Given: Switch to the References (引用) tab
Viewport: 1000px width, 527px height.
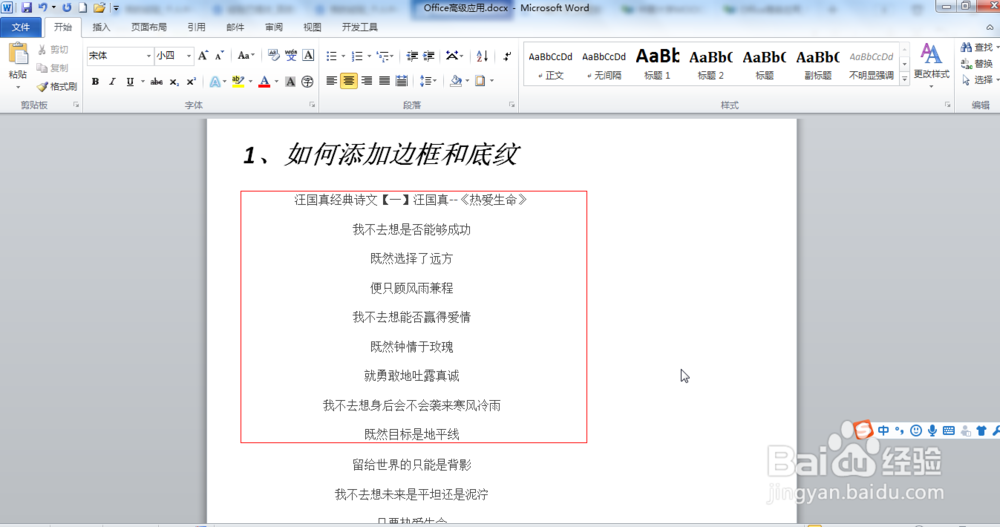Looking at the screenshot, I should pyautogui.click(x=196, y=27).
